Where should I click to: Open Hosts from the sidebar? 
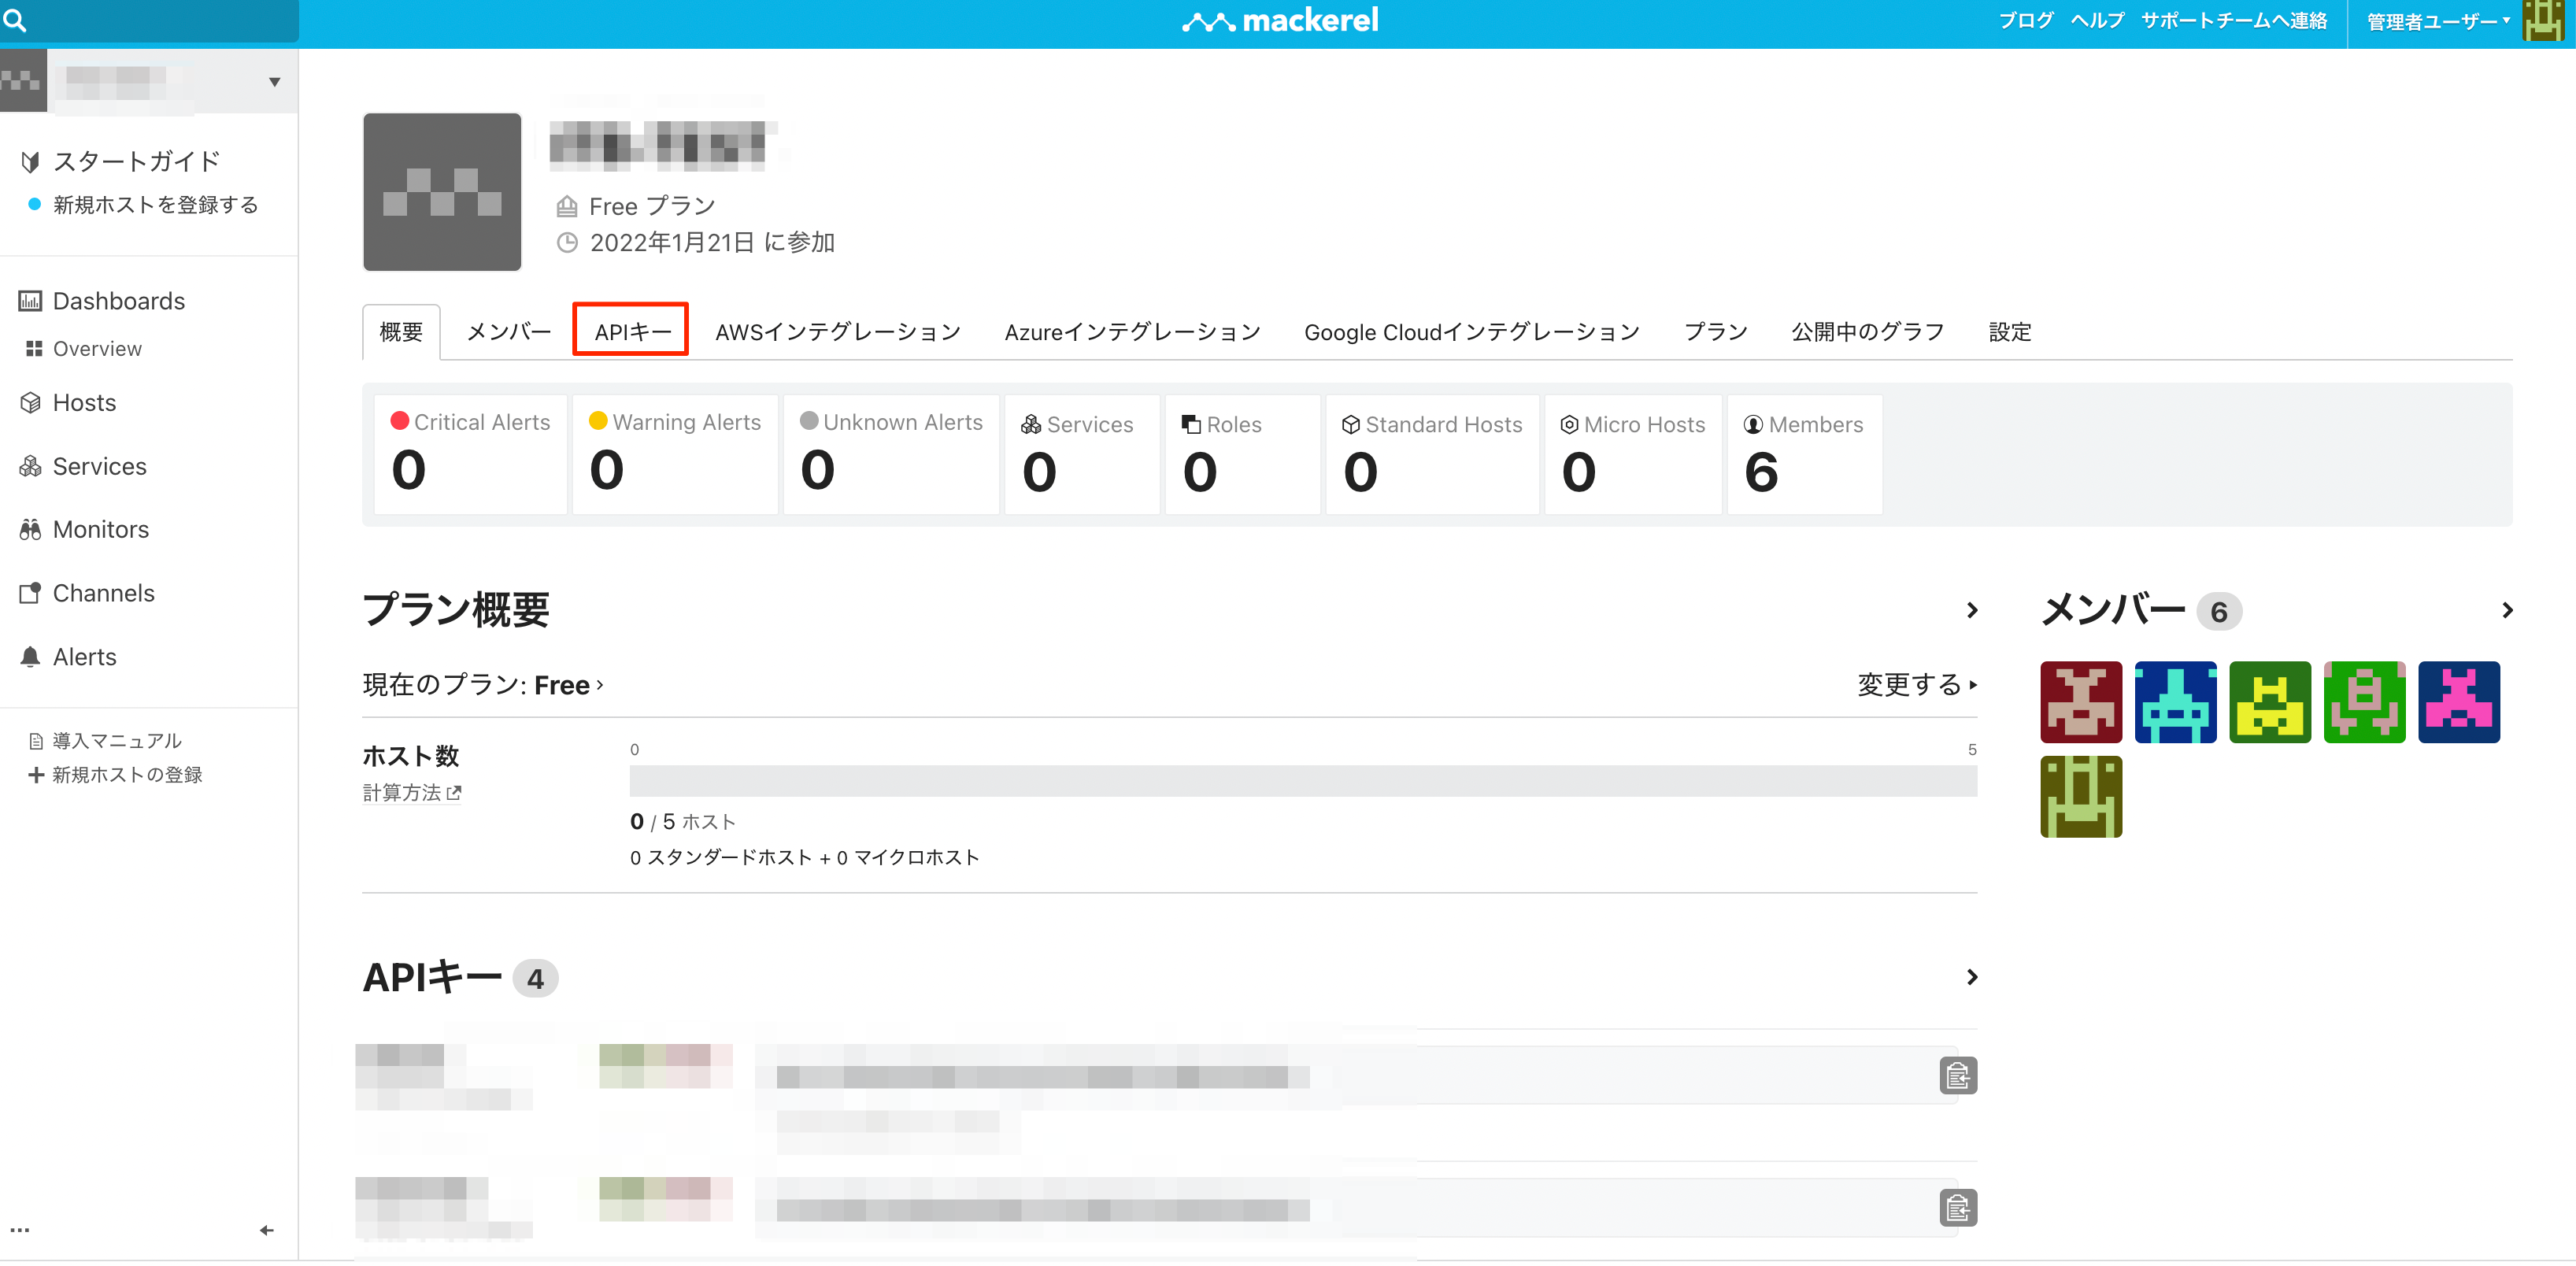pyautogui.click(x=84, y=403)
